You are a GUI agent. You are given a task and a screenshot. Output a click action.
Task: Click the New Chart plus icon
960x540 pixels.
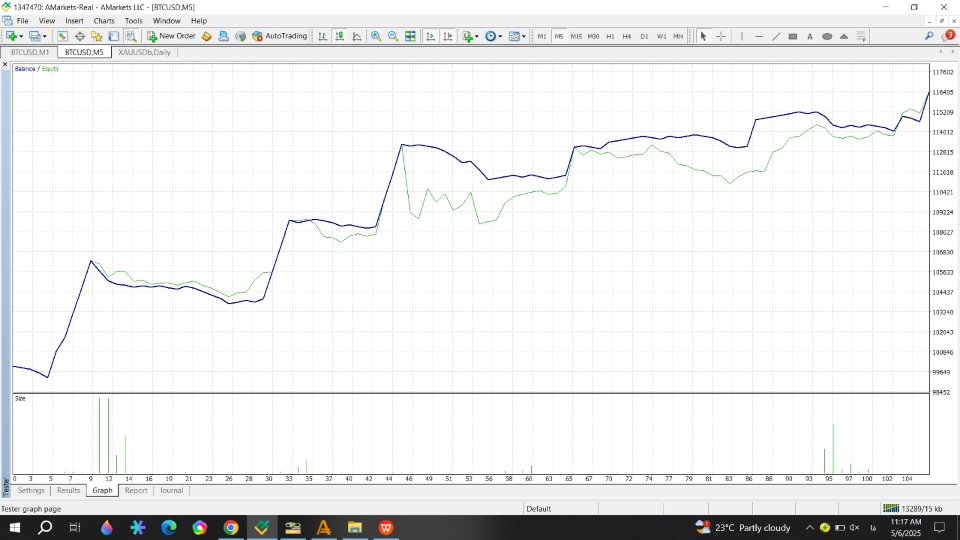11,37
